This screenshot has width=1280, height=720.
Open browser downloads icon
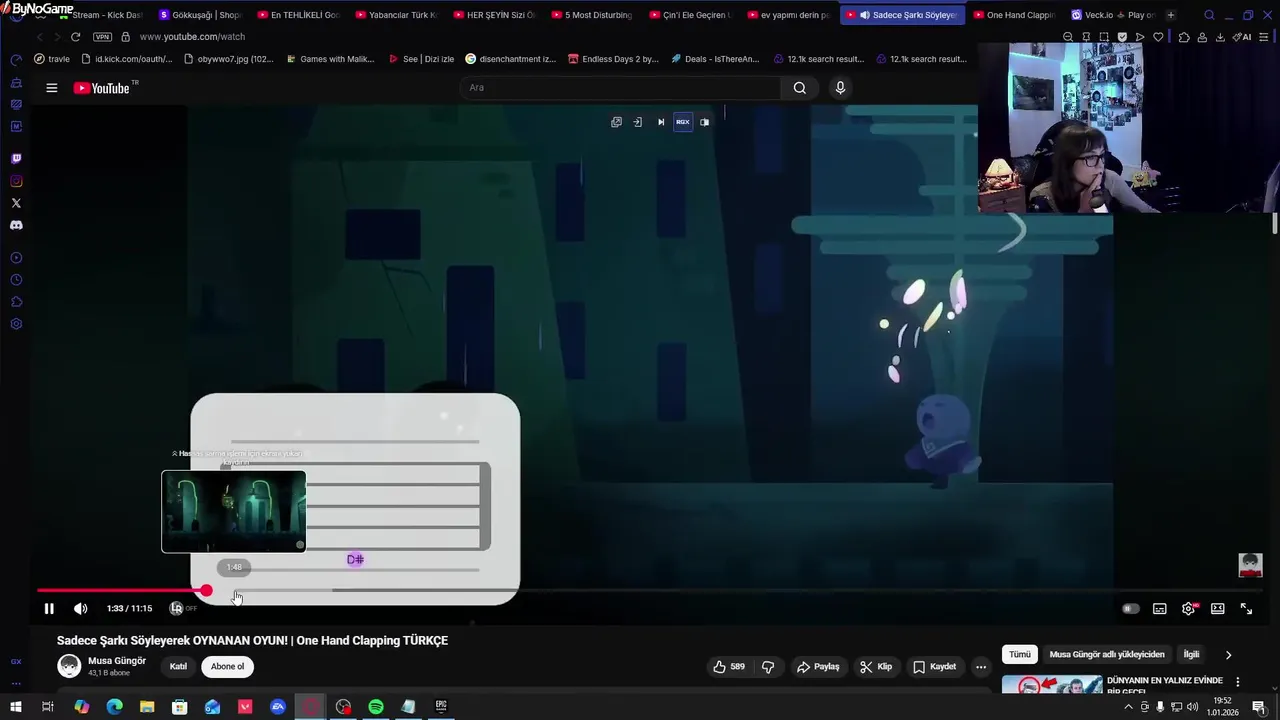(x=1222, y=37)
